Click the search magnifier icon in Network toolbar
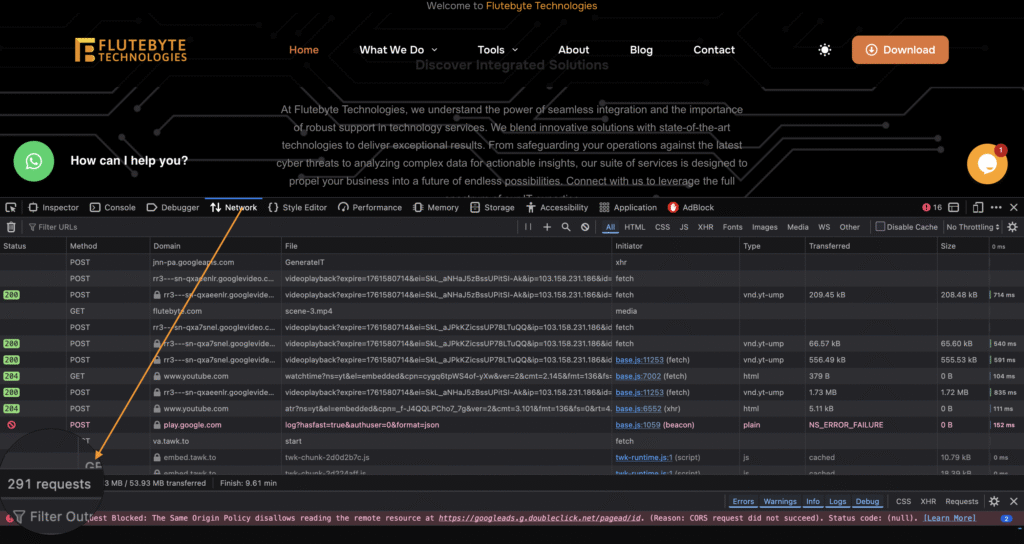 click(x=566, y=227)
